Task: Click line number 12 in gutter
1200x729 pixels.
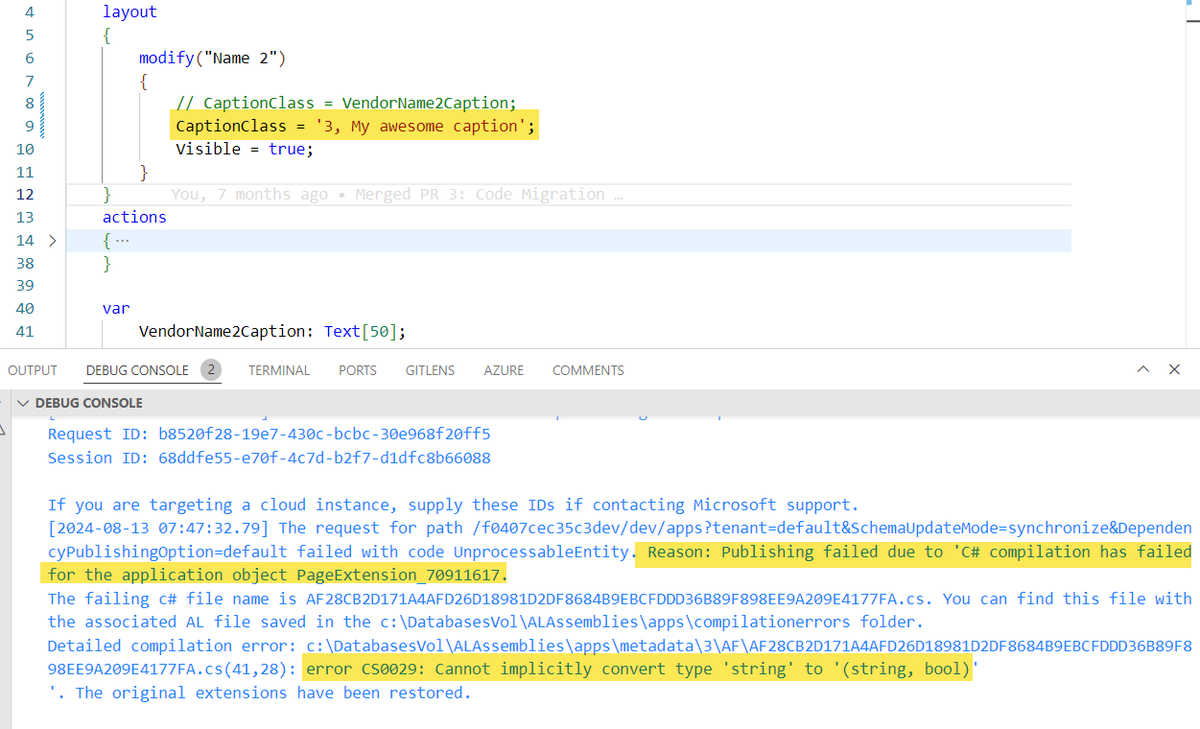Action: coord(26,194)
